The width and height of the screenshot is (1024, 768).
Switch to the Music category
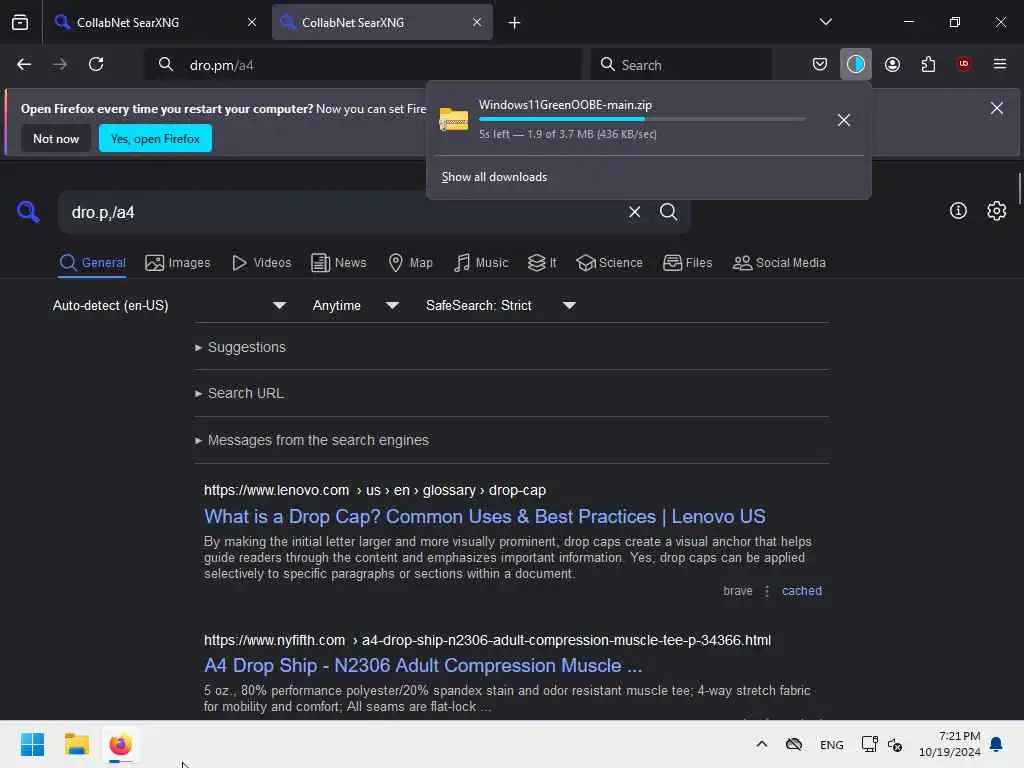click(x=481, y=263)
